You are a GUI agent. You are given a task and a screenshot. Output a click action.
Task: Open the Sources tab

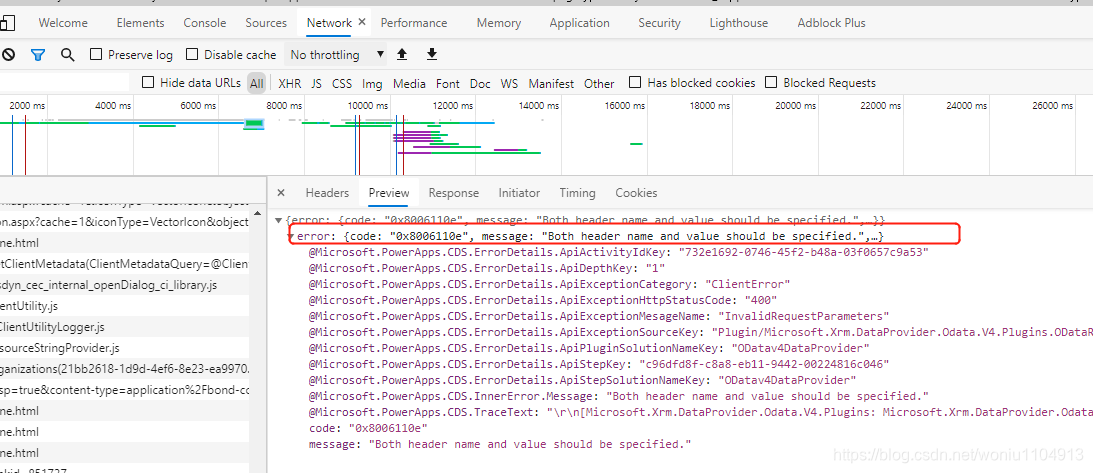pos(266,23)
